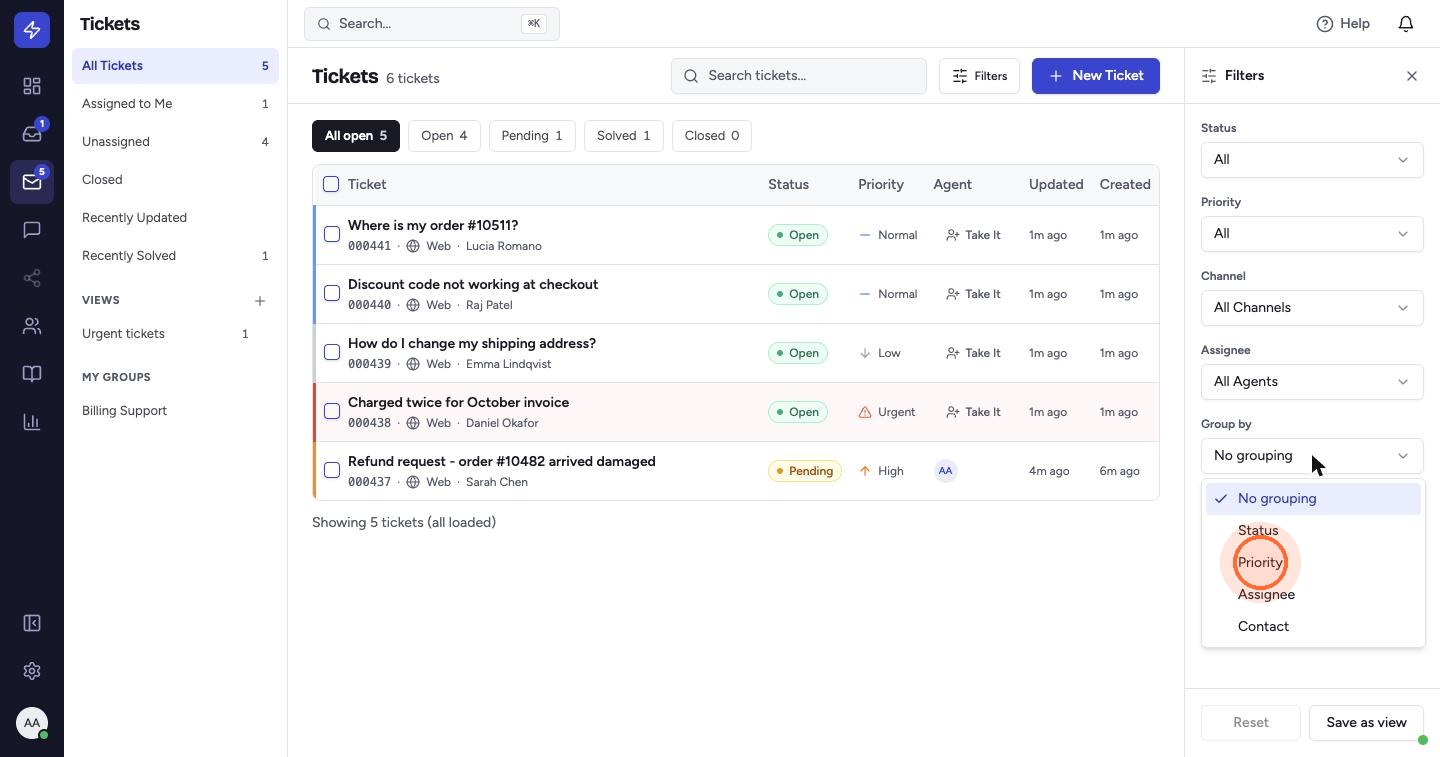Image resolution: width=1440 pixels, height=757 pixels.
Task: Click the magnifier icon in Search tickets field
Action: [x=691, y=76]
